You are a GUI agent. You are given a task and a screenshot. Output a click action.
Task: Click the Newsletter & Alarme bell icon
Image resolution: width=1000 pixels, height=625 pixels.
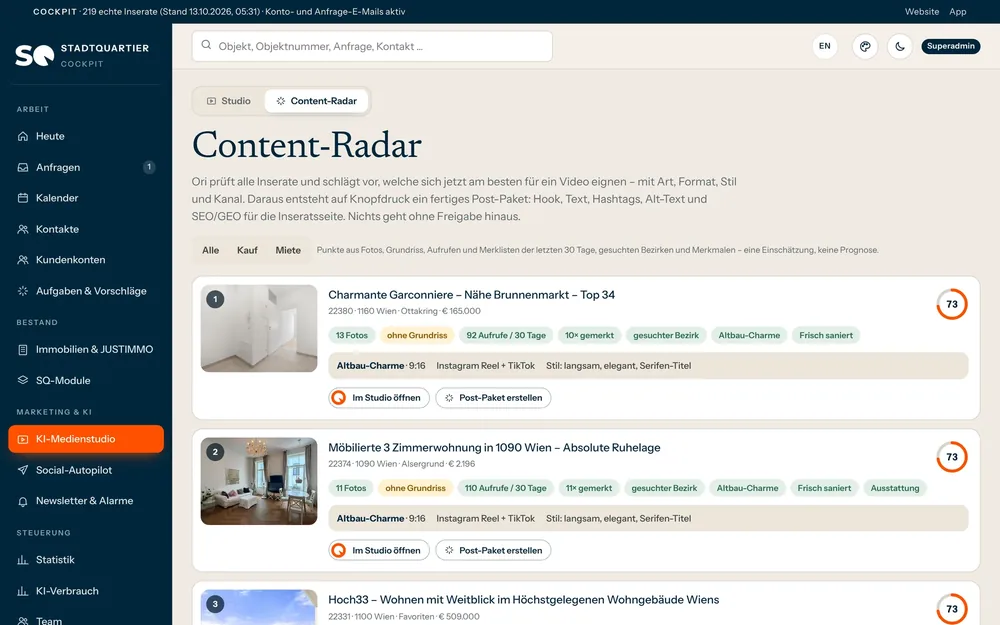coord(23,501)
